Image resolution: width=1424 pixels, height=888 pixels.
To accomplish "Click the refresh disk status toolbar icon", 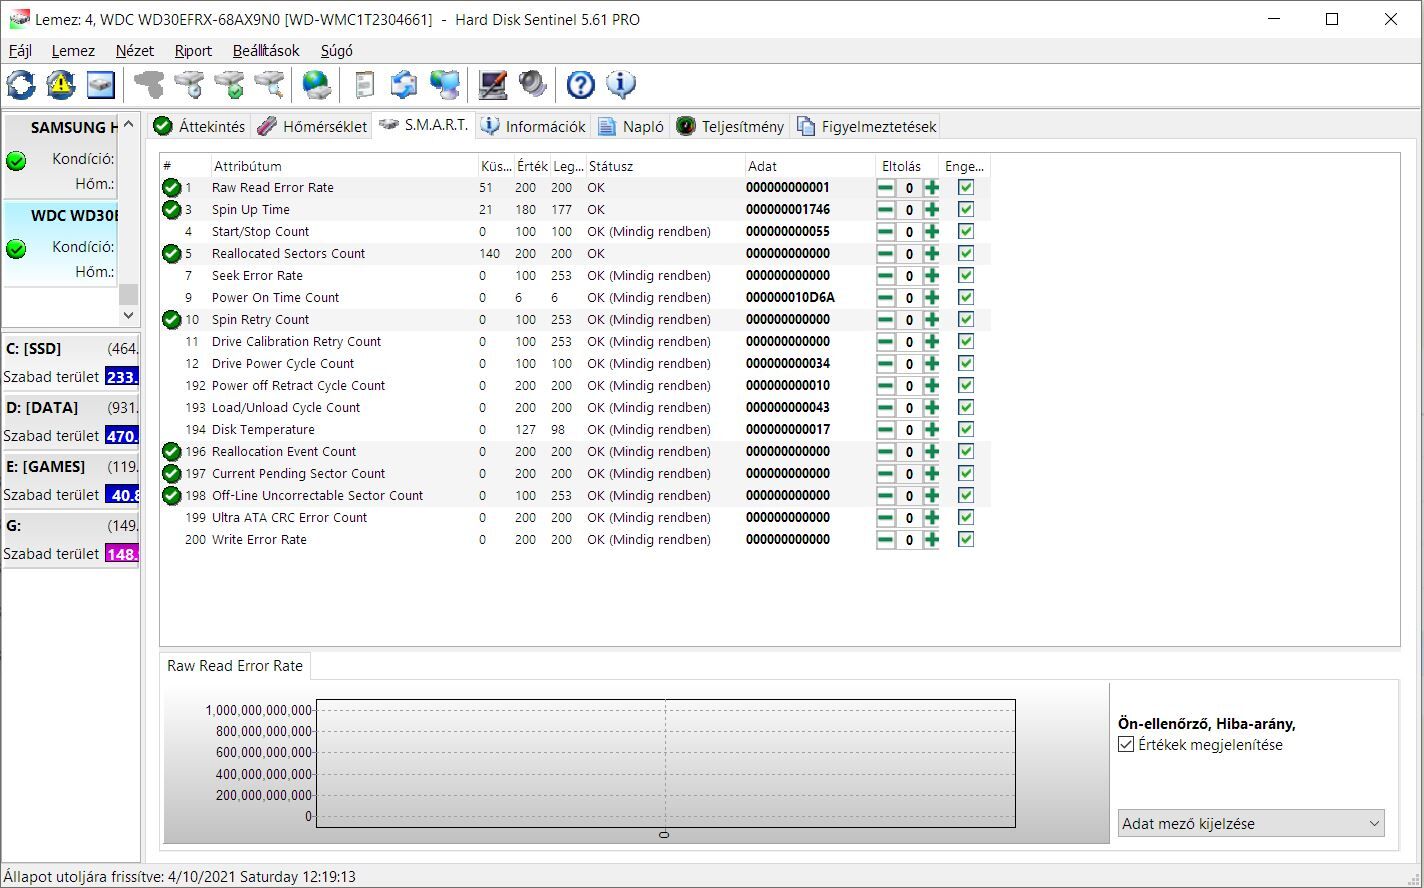I will (x=21, y=85).
